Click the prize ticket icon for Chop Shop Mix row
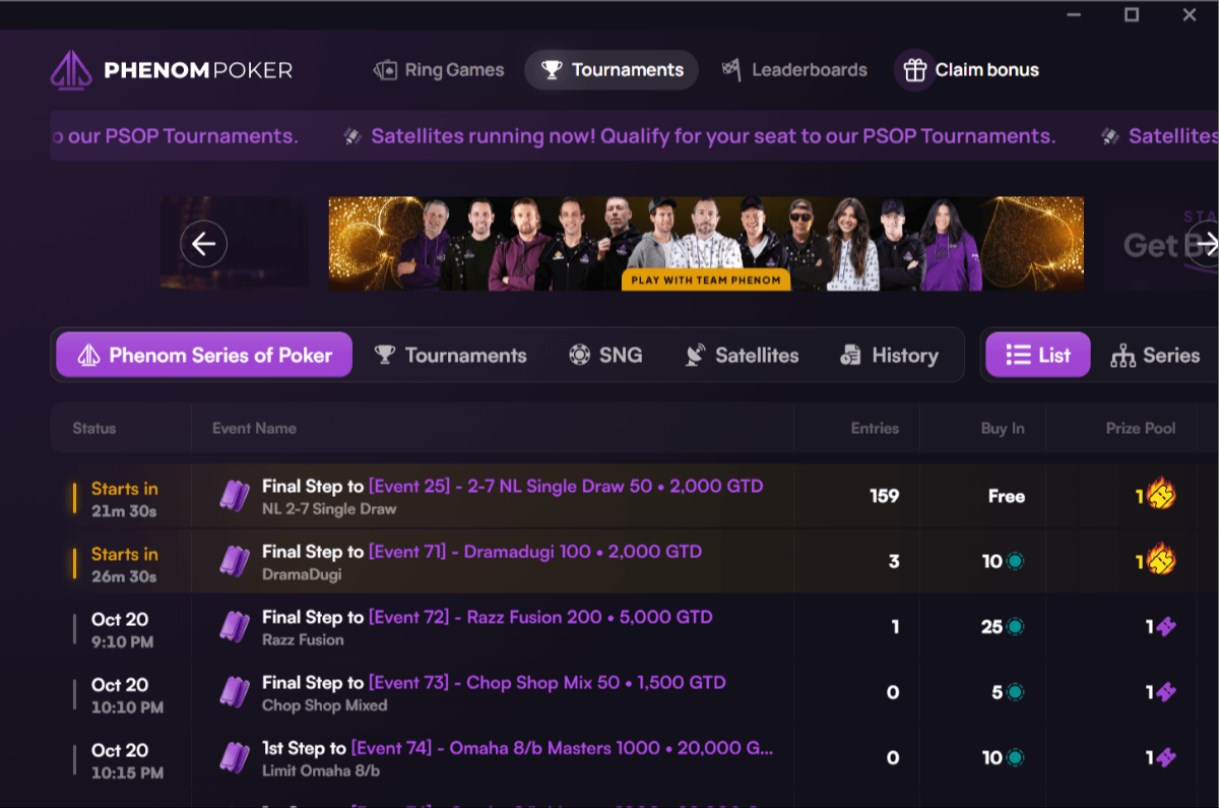The image size is (1219, 808). pyautogui.click(x=1166, y=692)
